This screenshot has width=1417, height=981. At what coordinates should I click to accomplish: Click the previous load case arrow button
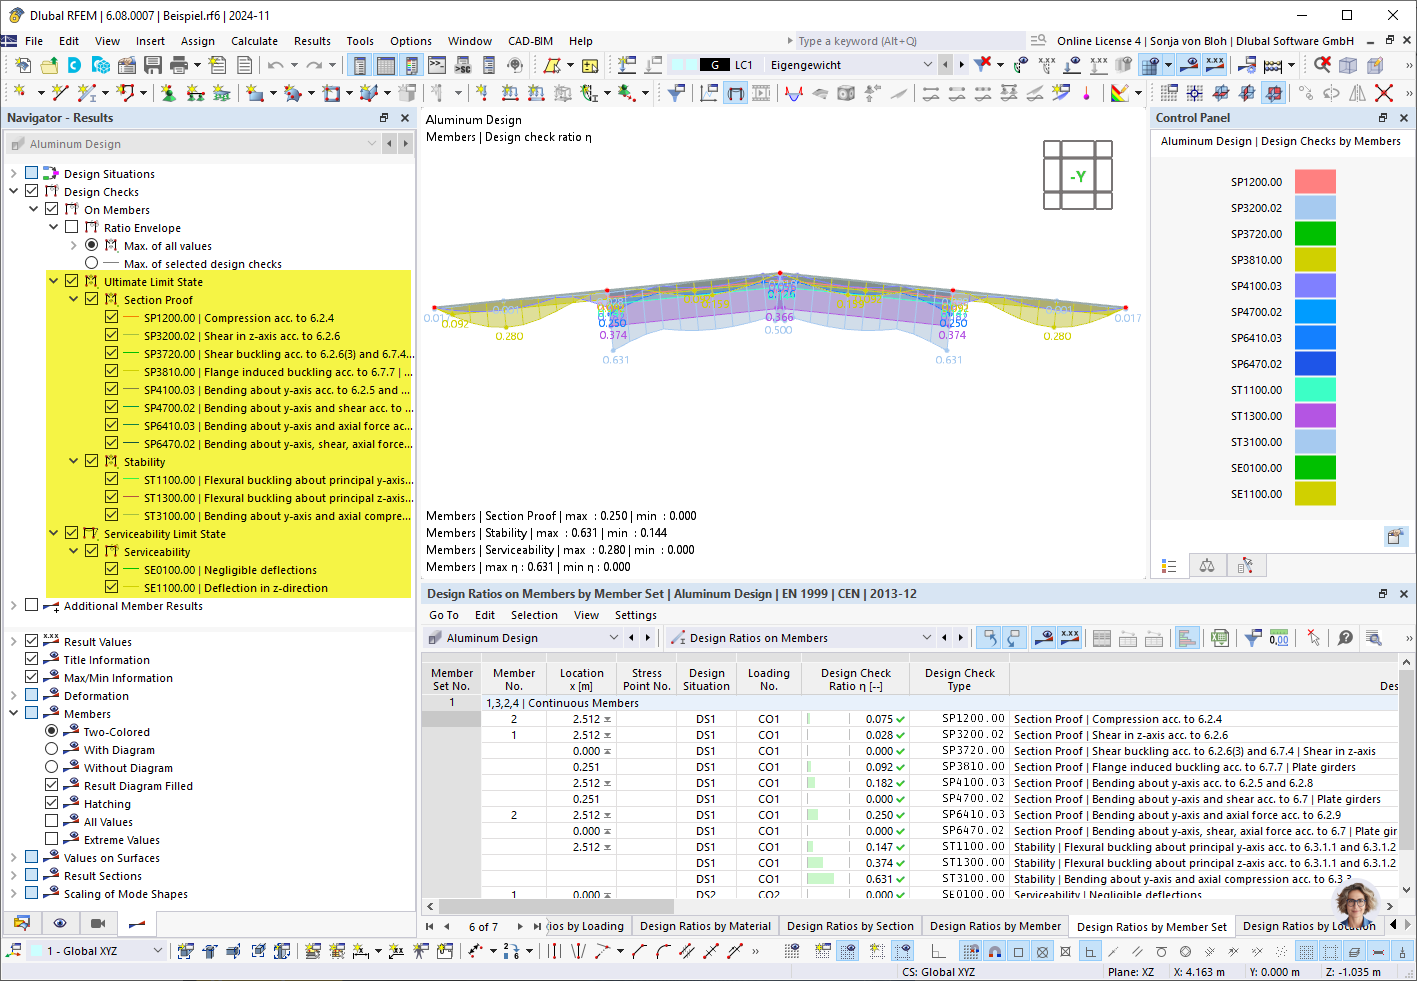(x=946, y=65)
